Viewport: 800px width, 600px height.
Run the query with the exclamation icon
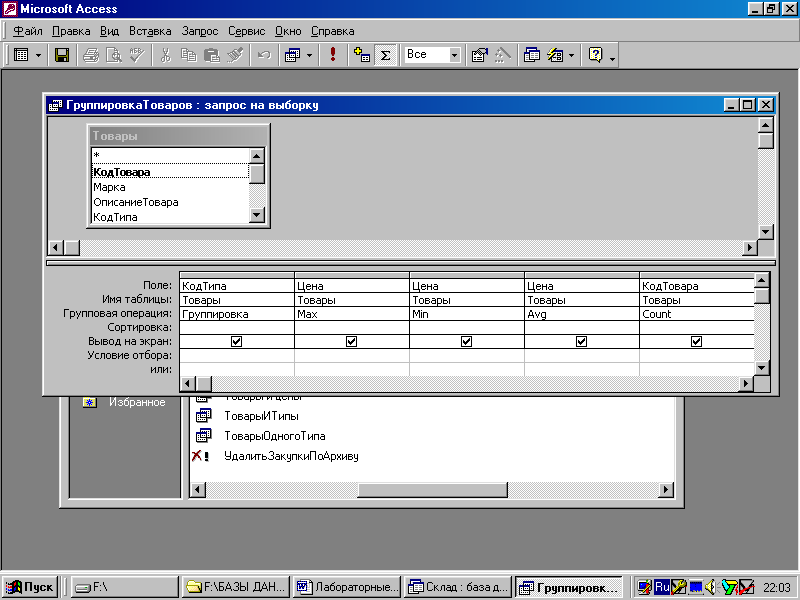(332, 55)
